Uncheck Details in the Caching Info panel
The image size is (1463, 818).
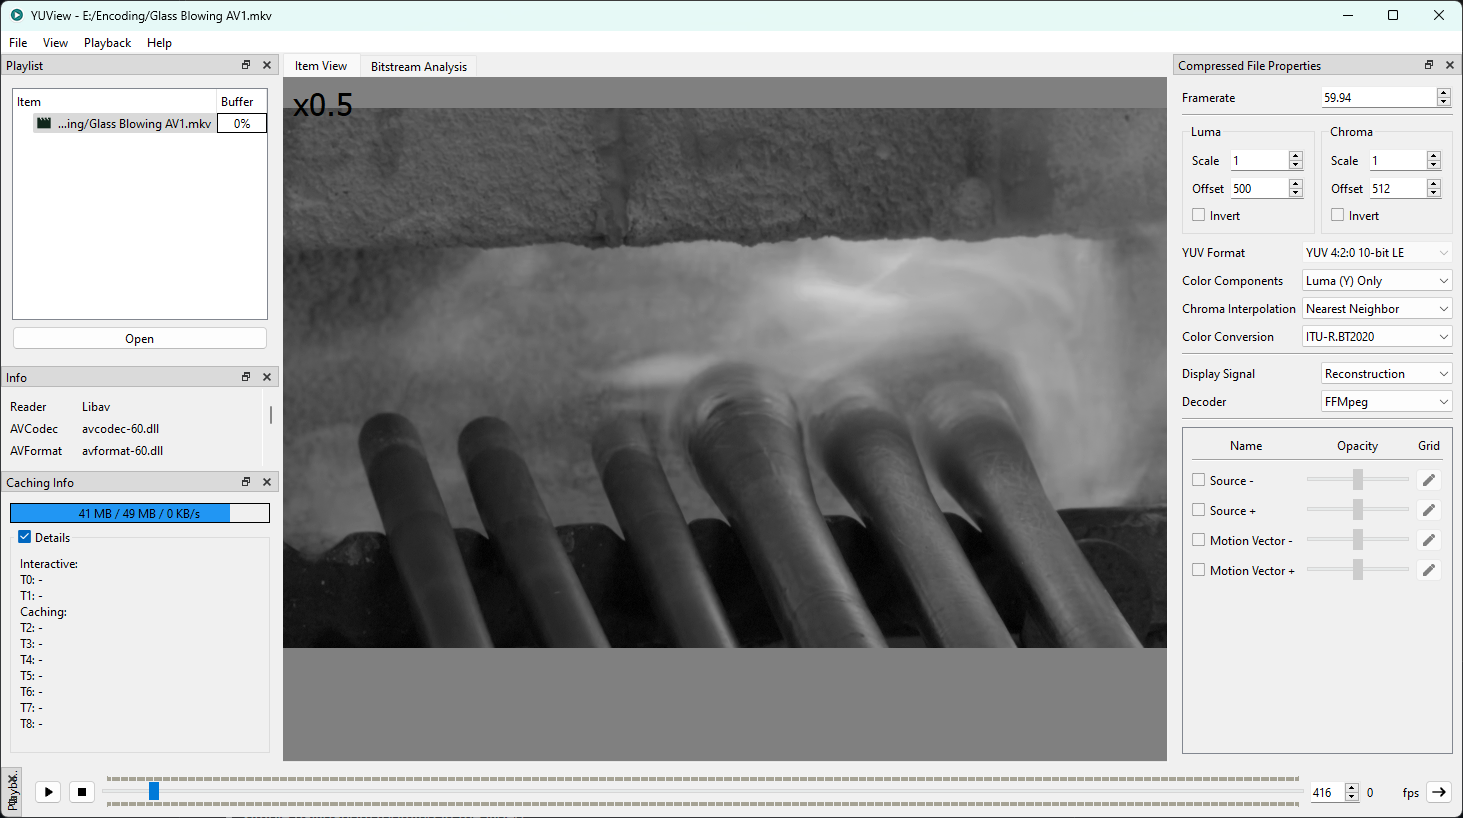click(x=23, y=537)
